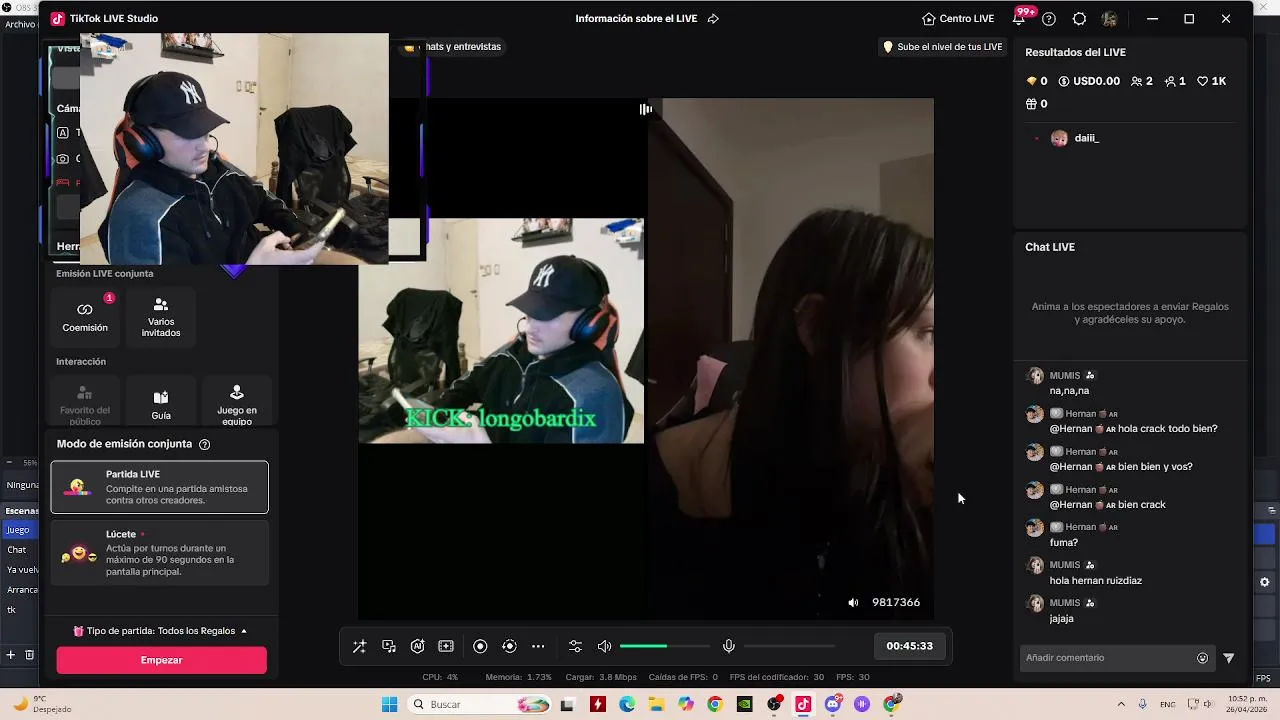Open Windows Start menu
1280x720 pixels.
[389, 704]
